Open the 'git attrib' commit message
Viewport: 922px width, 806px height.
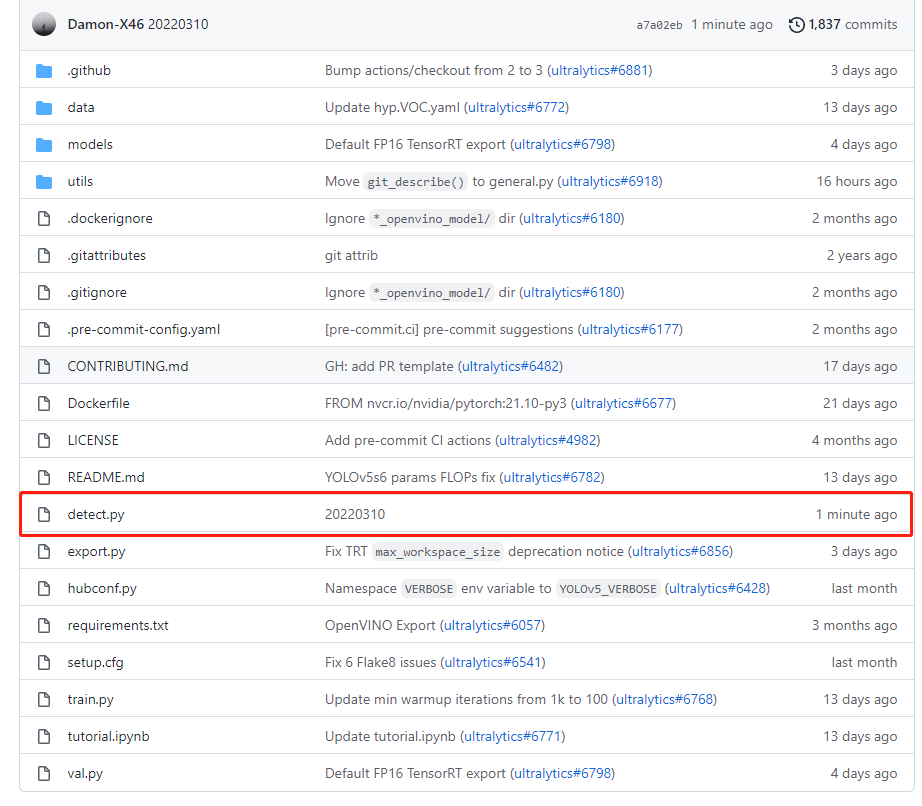352,256
